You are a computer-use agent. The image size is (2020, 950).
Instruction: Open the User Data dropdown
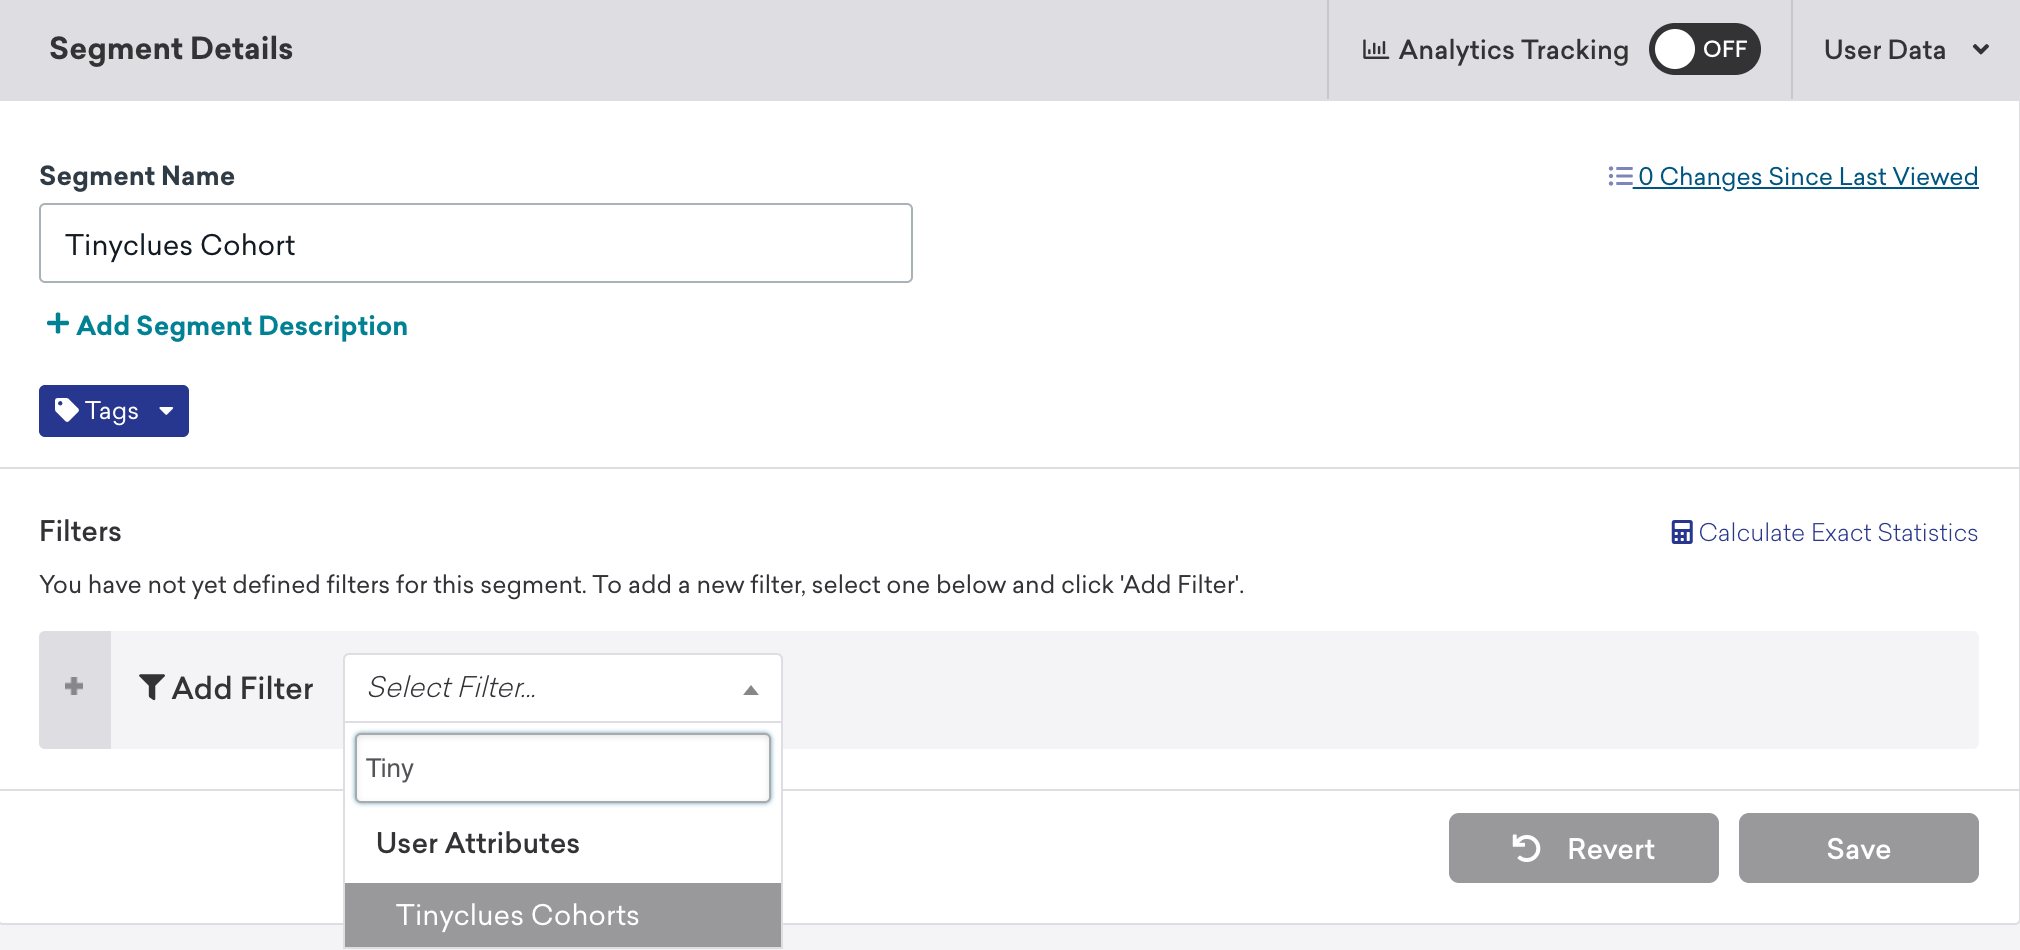[x=1904, y=49]
